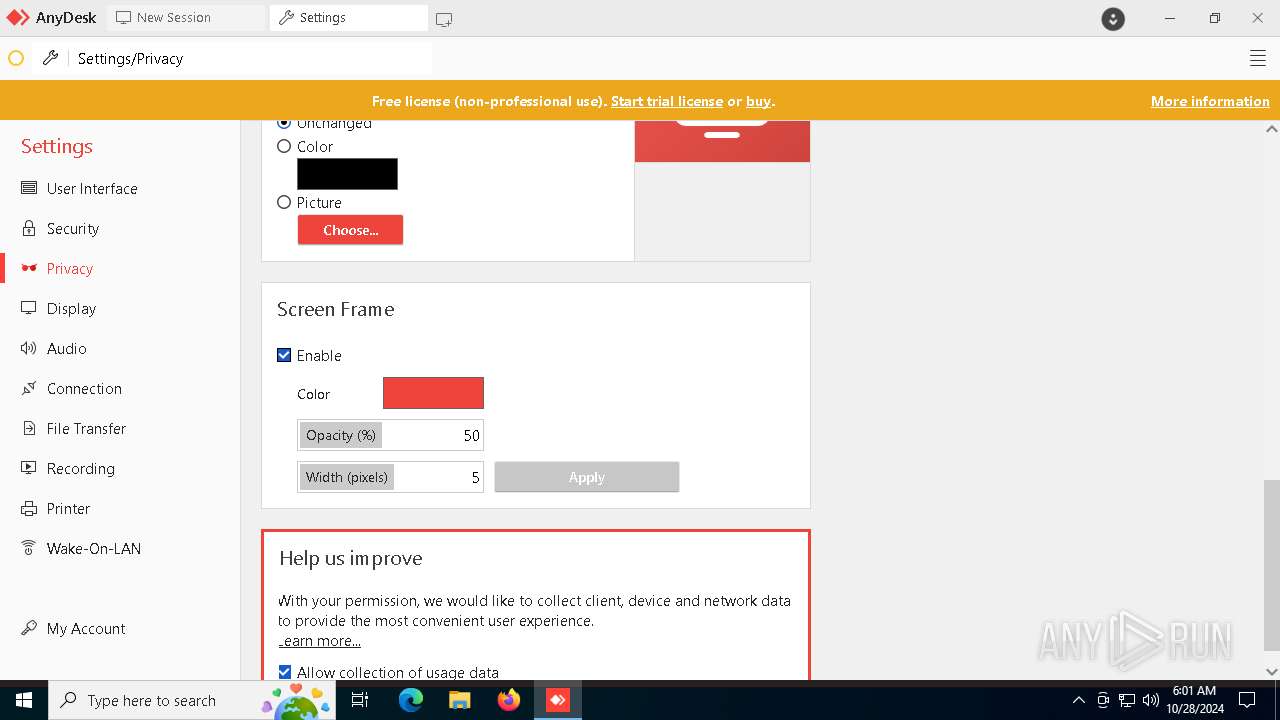Click the wrench icon beside address field
The width and height of the screenshot is (1280, 720).
click(x=50, y=59)
